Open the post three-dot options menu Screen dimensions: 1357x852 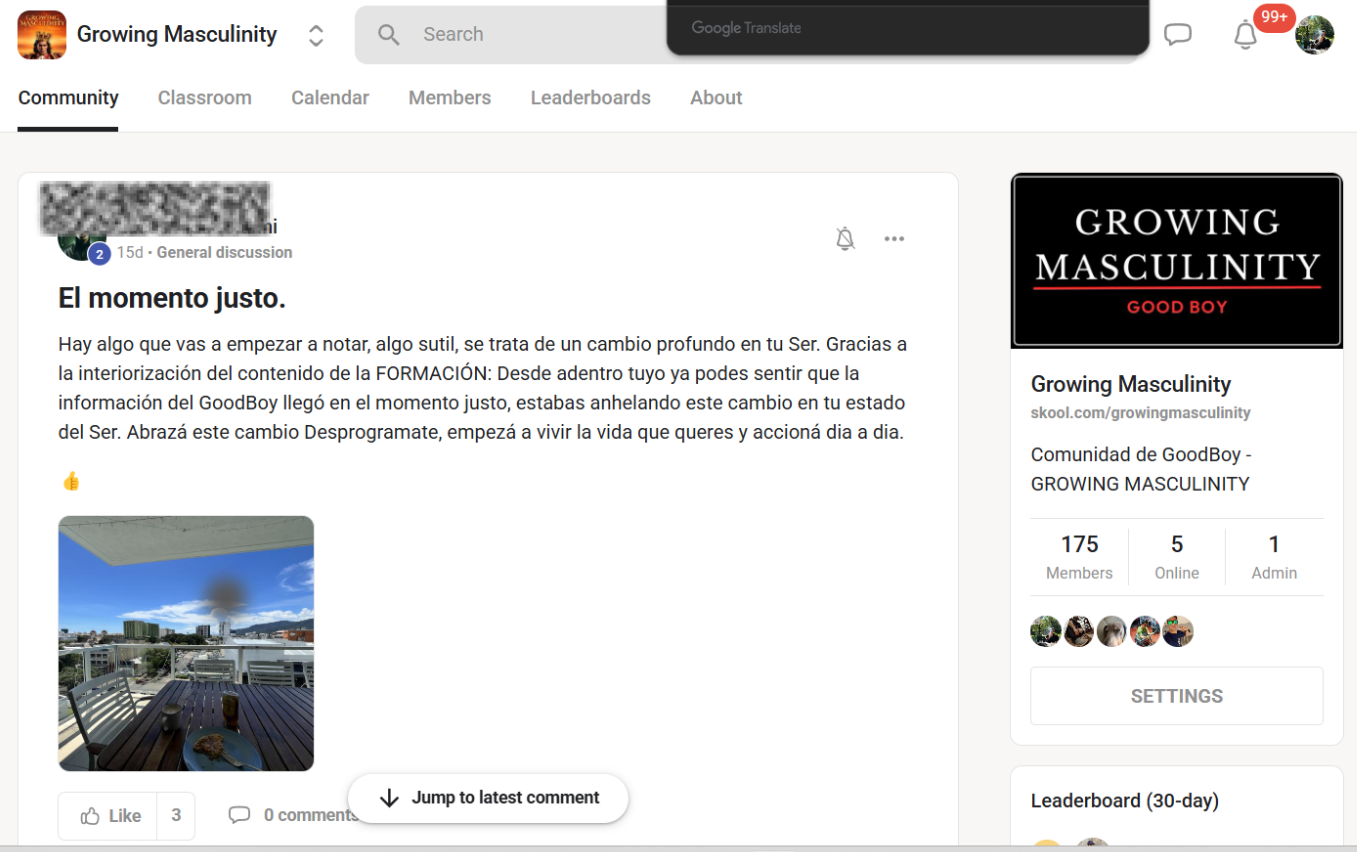pos(894,239)
